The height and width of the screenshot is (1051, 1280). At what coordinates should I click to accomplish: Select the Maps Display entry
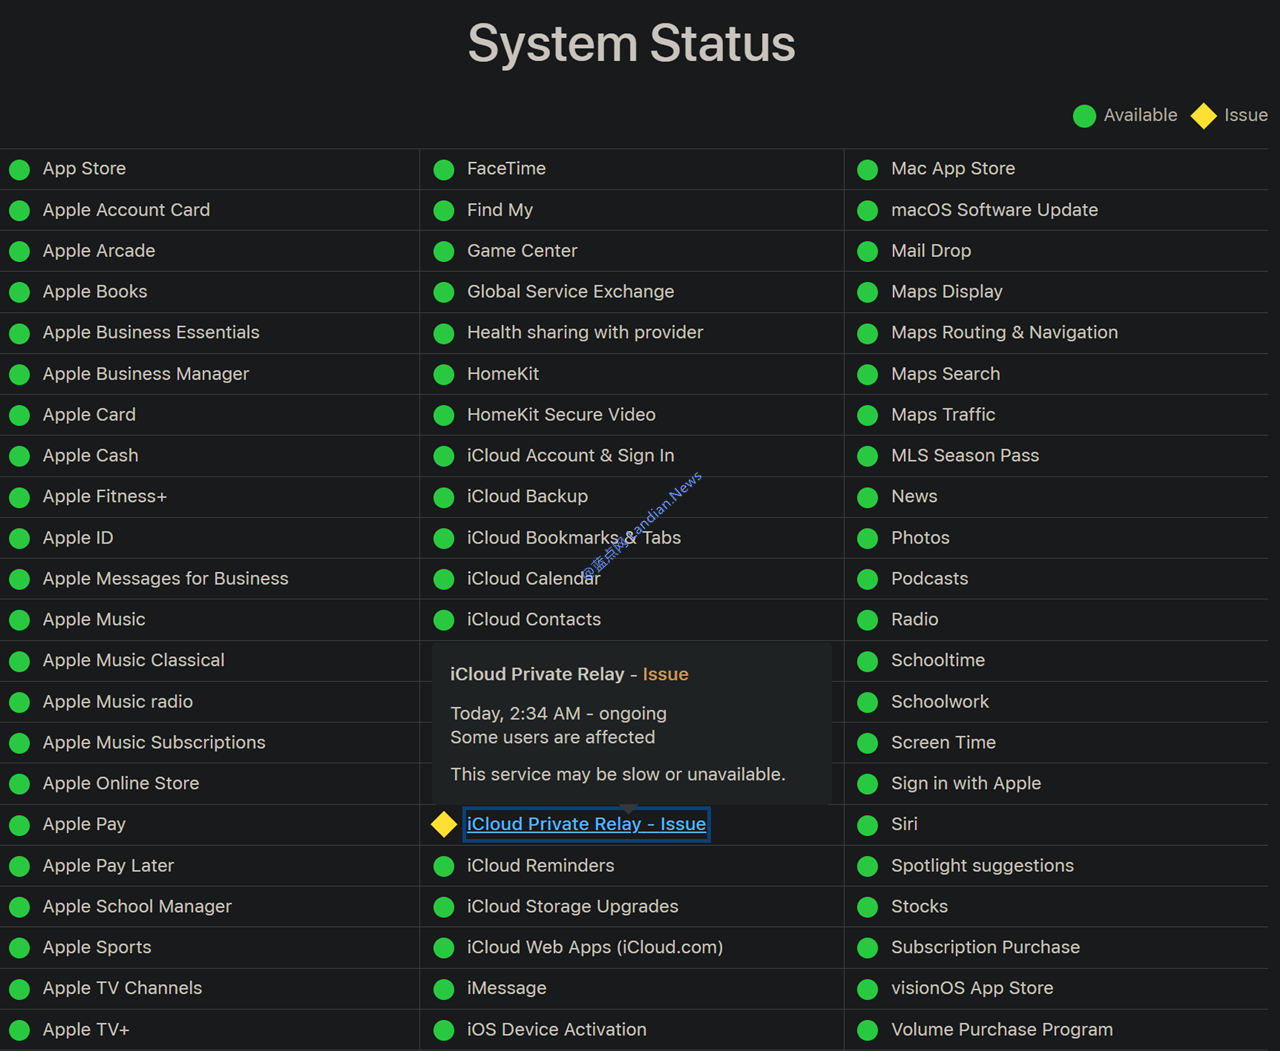pyautogui.click(x=947, y=292)
